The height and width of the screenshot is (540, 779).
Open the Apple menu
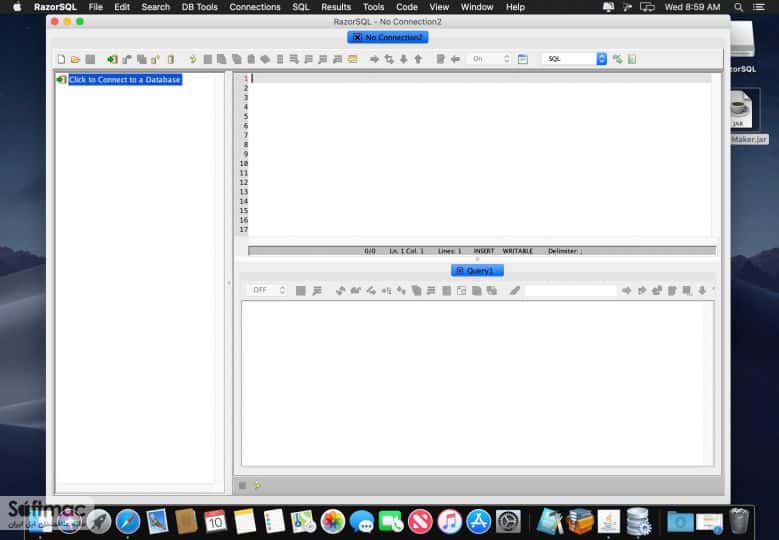17,7
